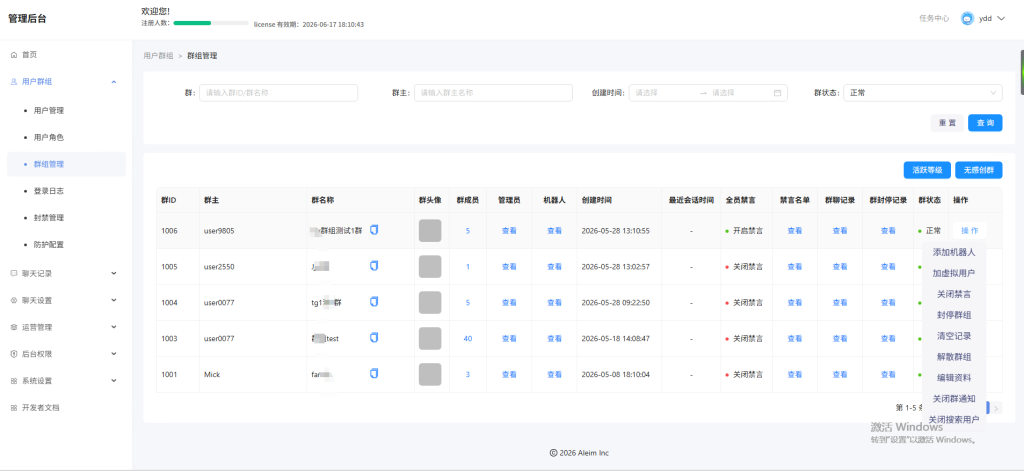Select 关闭群通知 from the action menu
The image size is (1024, 471).
(954, 398)
